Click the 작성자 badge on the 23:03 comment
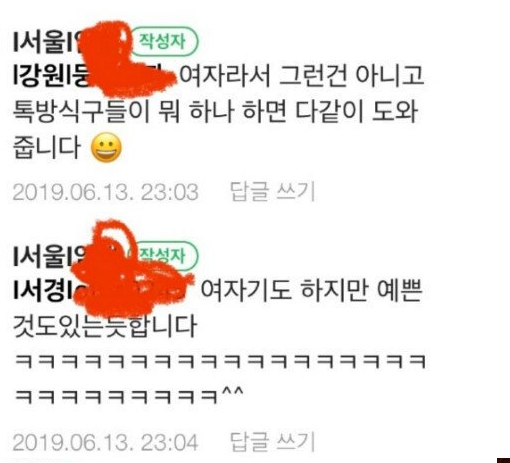 pyautogui.click(x=164, y=41)
